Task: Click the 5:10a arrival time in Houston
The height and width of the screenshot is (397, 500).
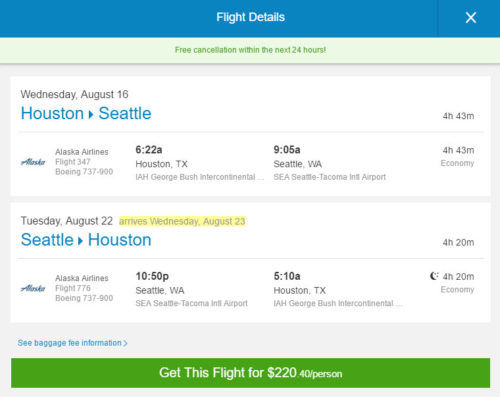Action: point(287,276)
